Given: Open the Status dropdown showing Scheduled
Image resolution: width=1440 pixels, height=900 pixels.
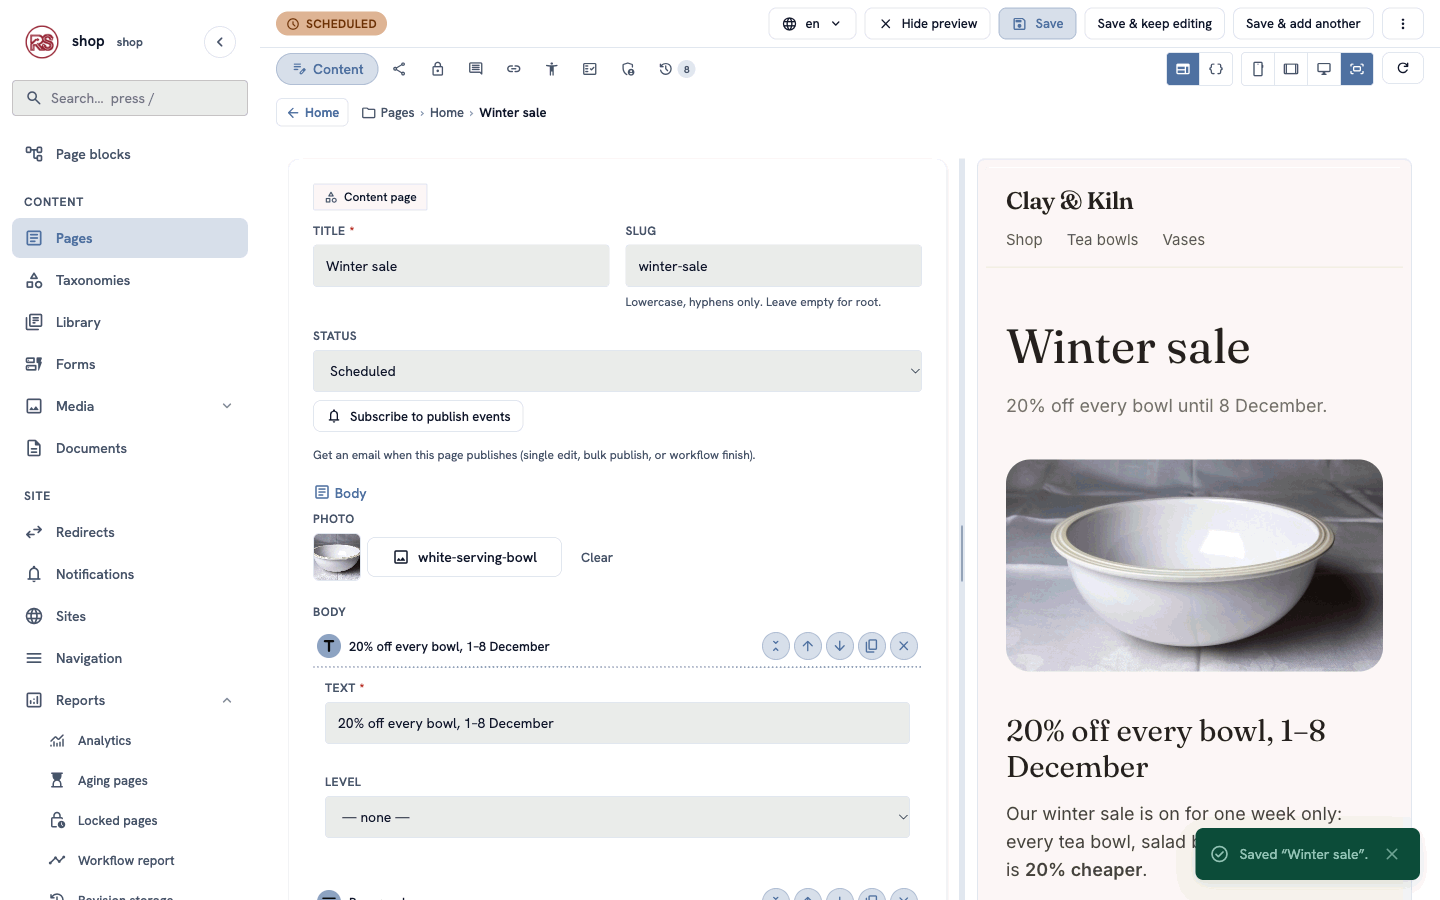Looking at the screenshot, I should [x=617, y=371].
